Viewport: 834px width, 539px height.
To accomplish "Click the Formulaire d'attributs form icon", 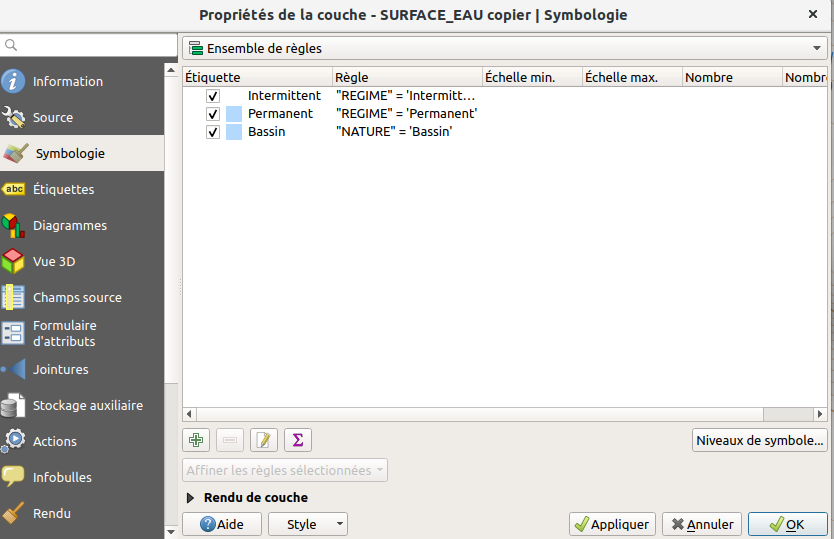I will 13,333.
